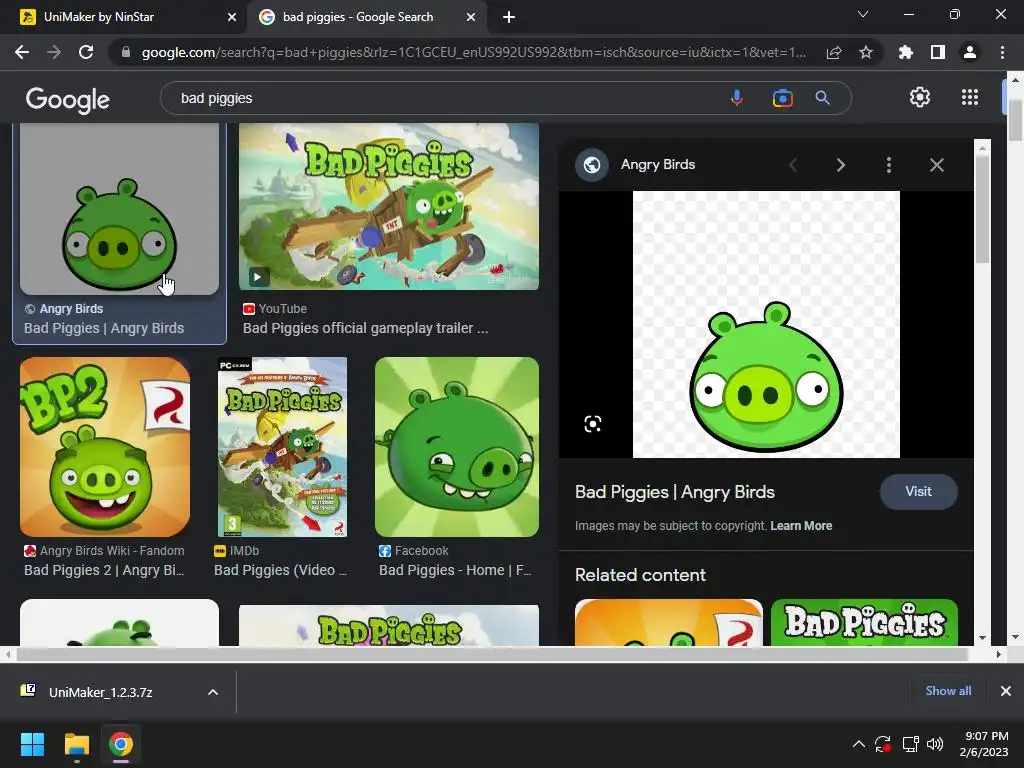Viewport: 1024px width, 768px height.
Task: Click the address bar URL
Action: coord(473,52)
